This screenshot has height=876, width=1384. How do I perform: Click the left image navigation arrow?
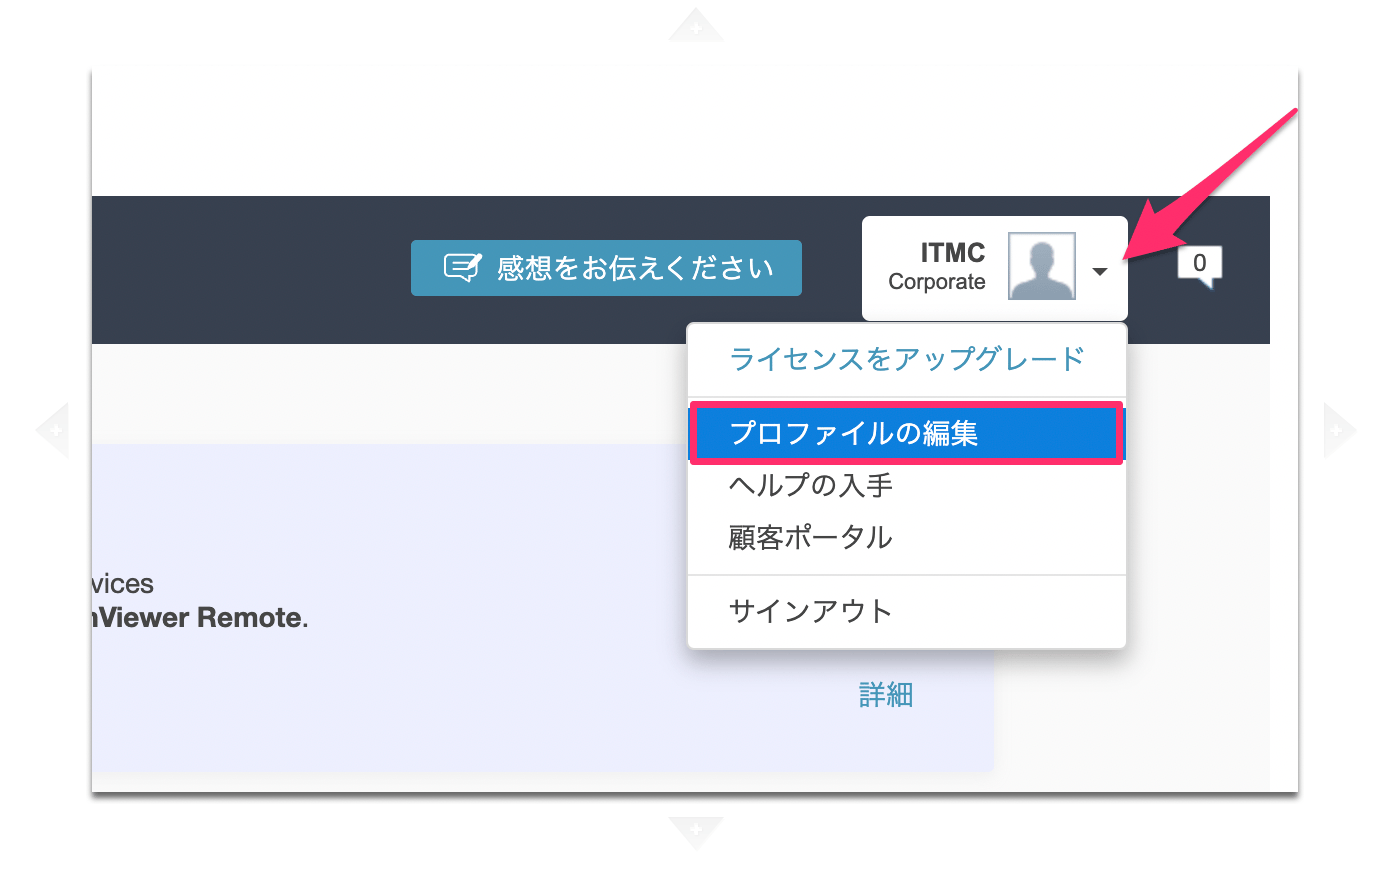coord(52,431)
